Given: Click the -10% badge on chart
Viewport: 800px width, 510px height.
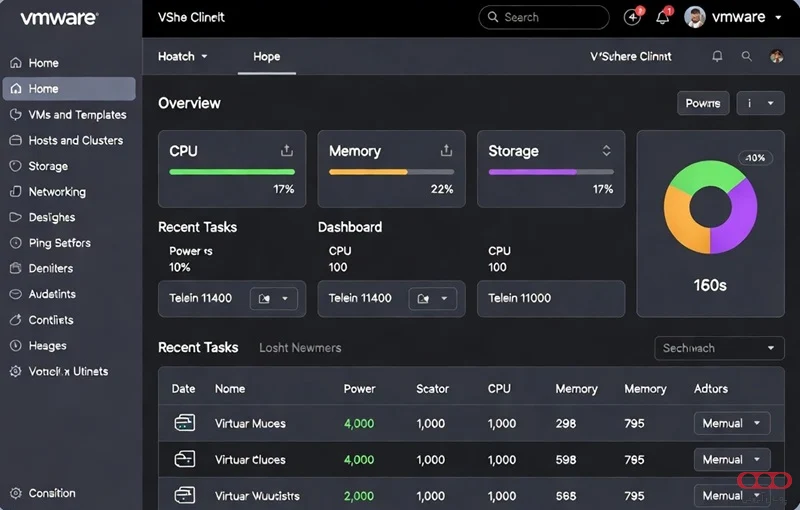Looking at the screenshot, I should click(x=755, y=158).
